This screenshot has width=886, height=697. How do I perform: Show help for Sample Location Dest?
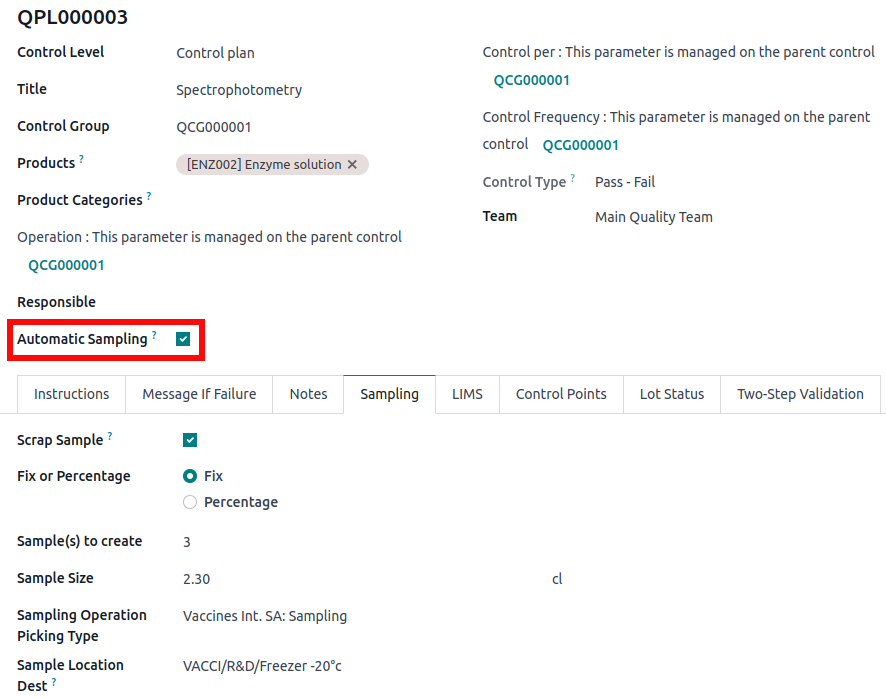[54, 682]
